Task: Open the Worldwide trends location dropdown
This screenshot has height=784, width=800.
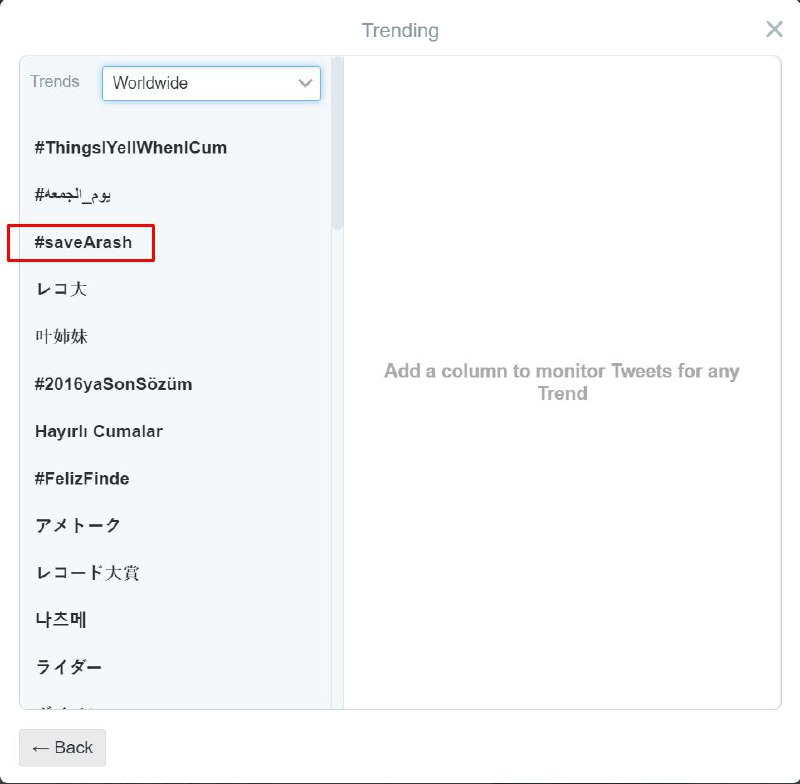Action: click(211, 83)
